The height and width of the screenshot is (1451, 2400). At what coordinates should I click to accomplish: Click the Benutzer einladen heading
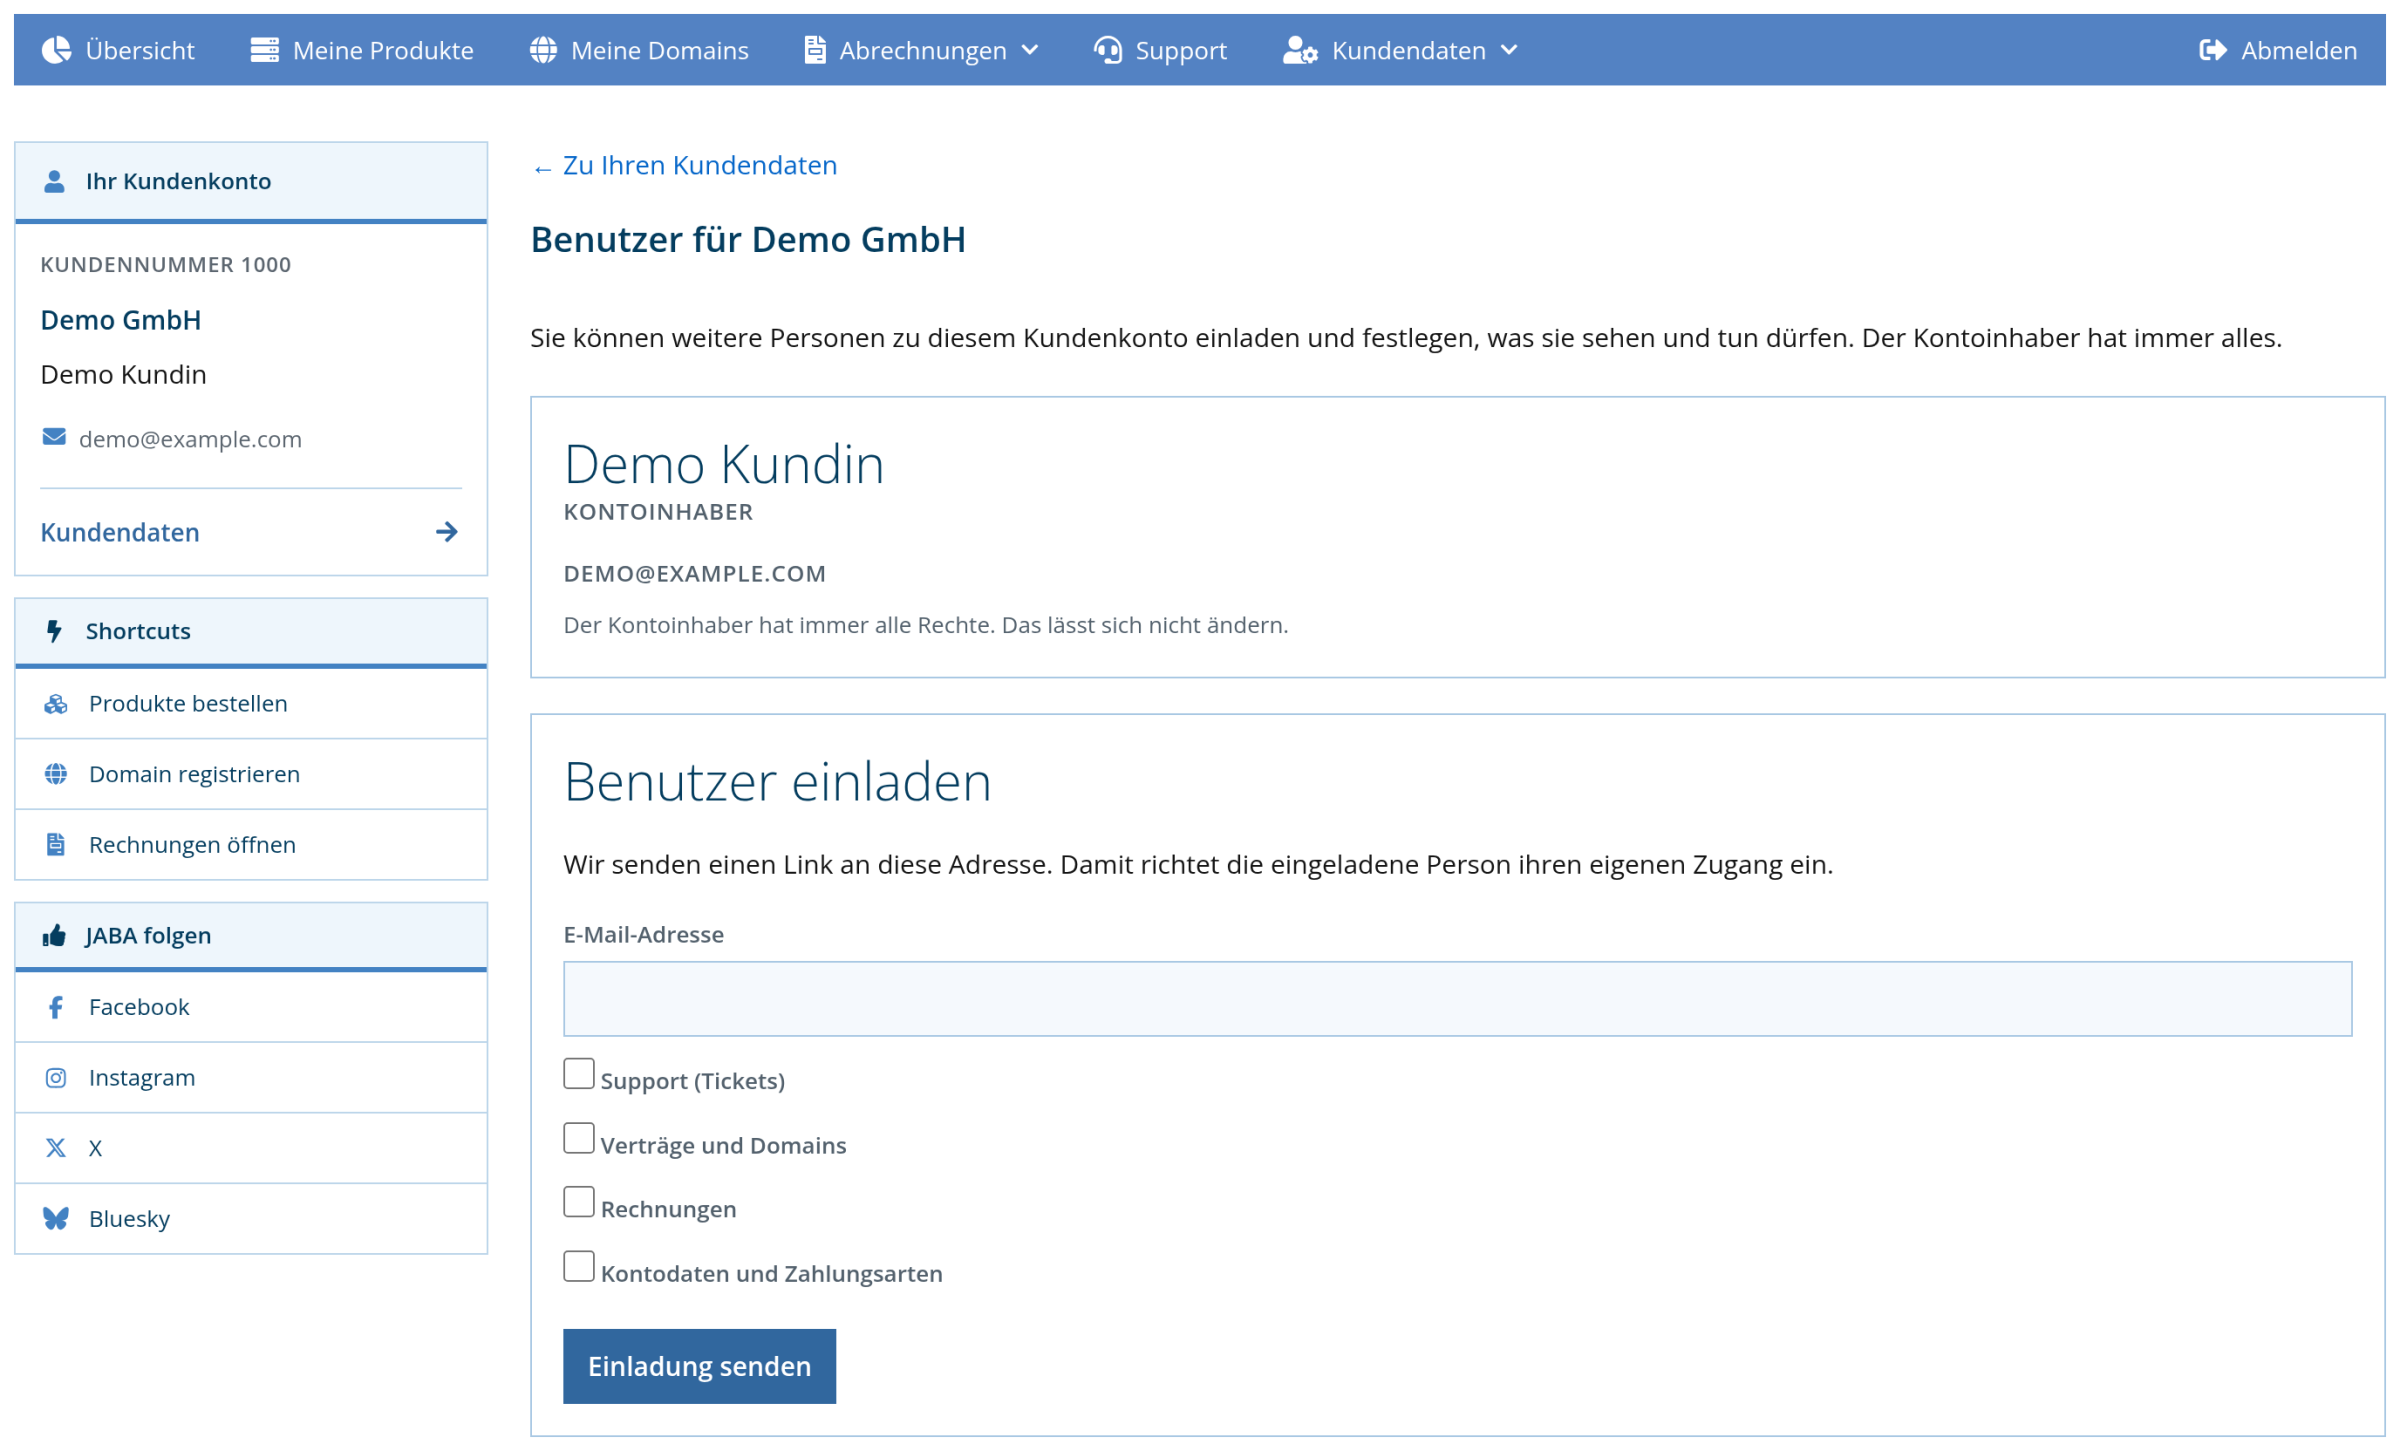pos(777,781)
